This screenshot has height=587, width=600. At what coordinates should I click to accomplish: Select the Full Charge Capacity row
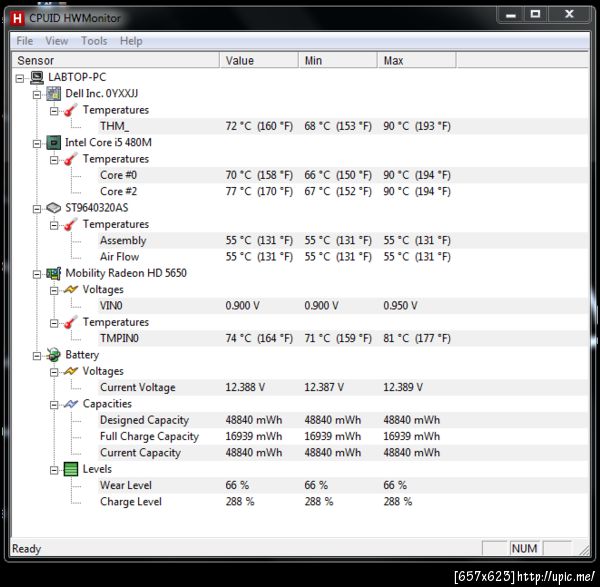coord(342,436)
